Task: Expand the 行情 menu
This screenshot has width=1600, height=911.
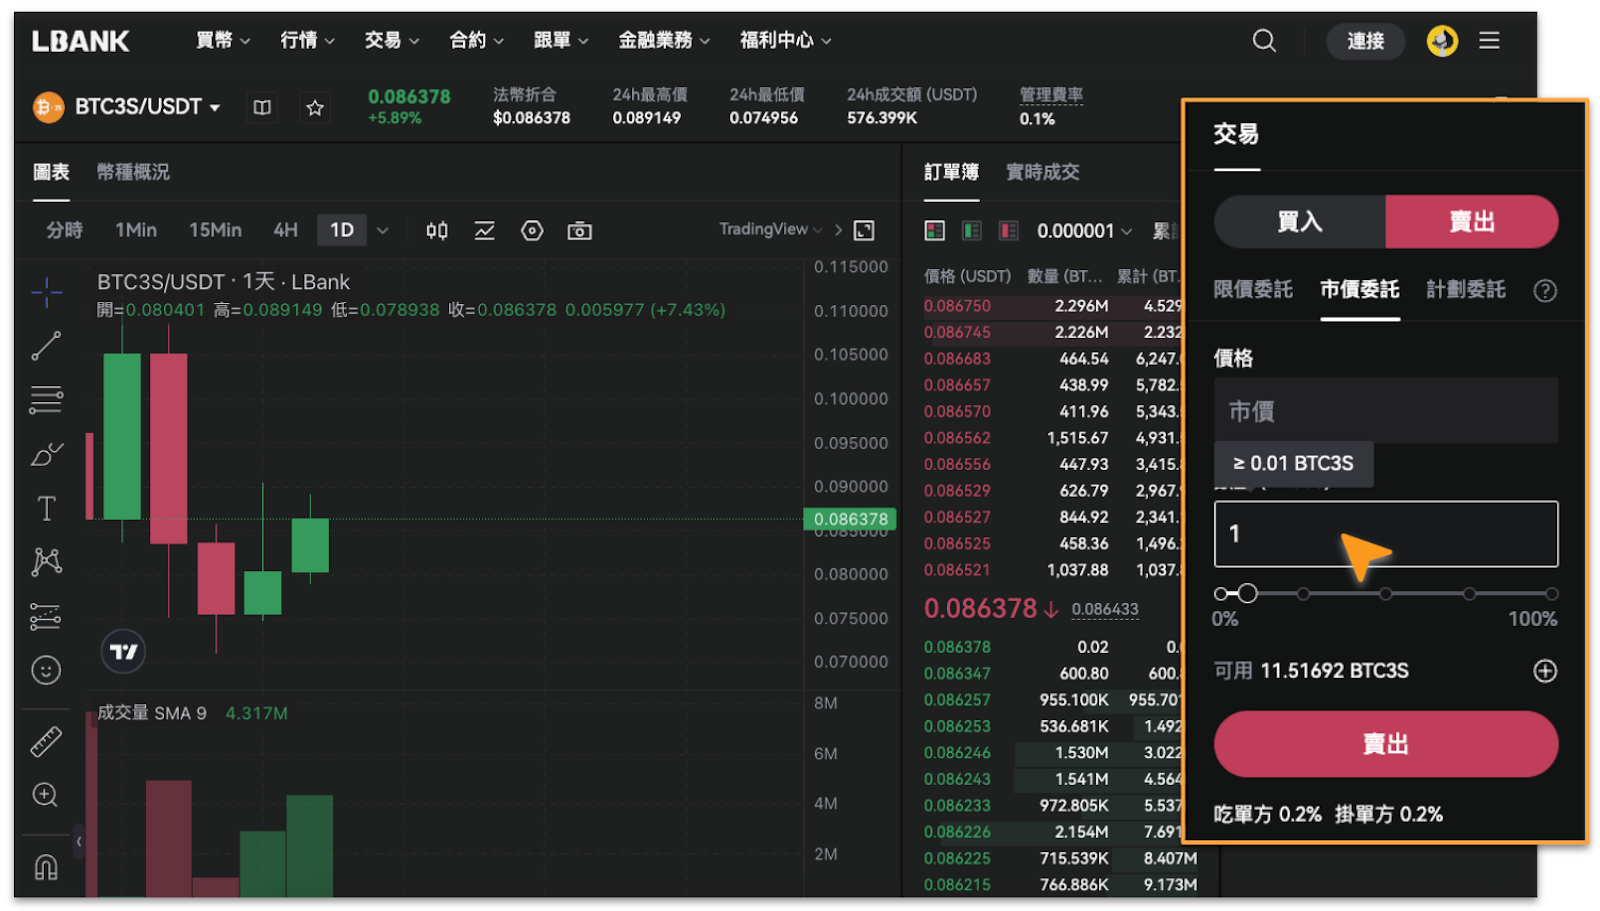Action: click(x=308, y=41)
